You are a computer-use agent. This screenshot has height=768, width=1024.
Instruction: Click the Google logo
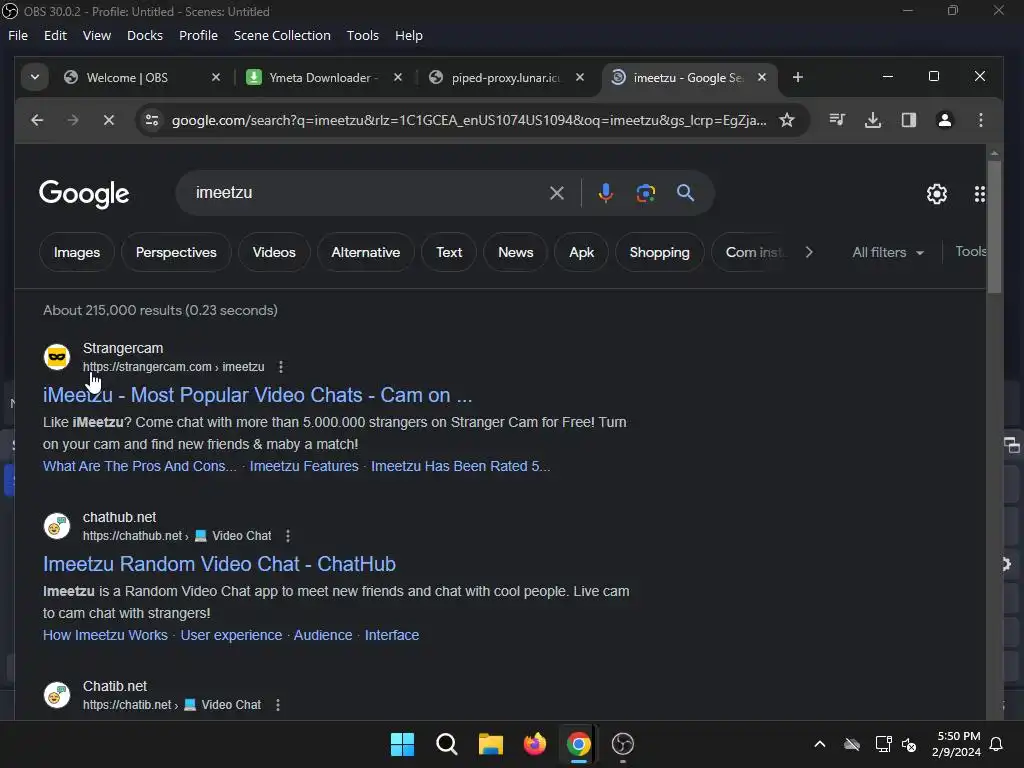coord(84,194)
